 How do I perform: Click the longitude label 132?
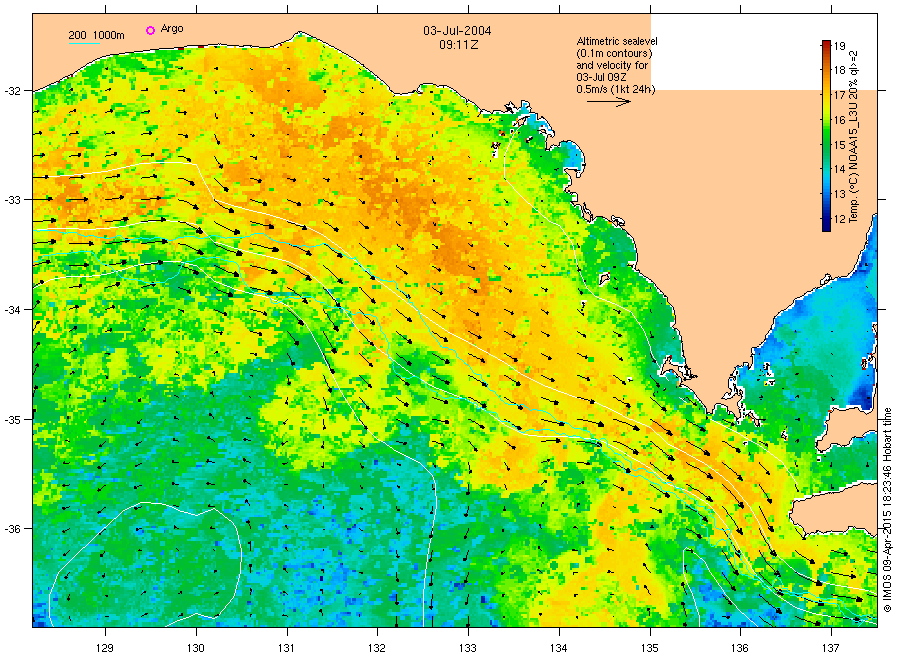[377, 649]
